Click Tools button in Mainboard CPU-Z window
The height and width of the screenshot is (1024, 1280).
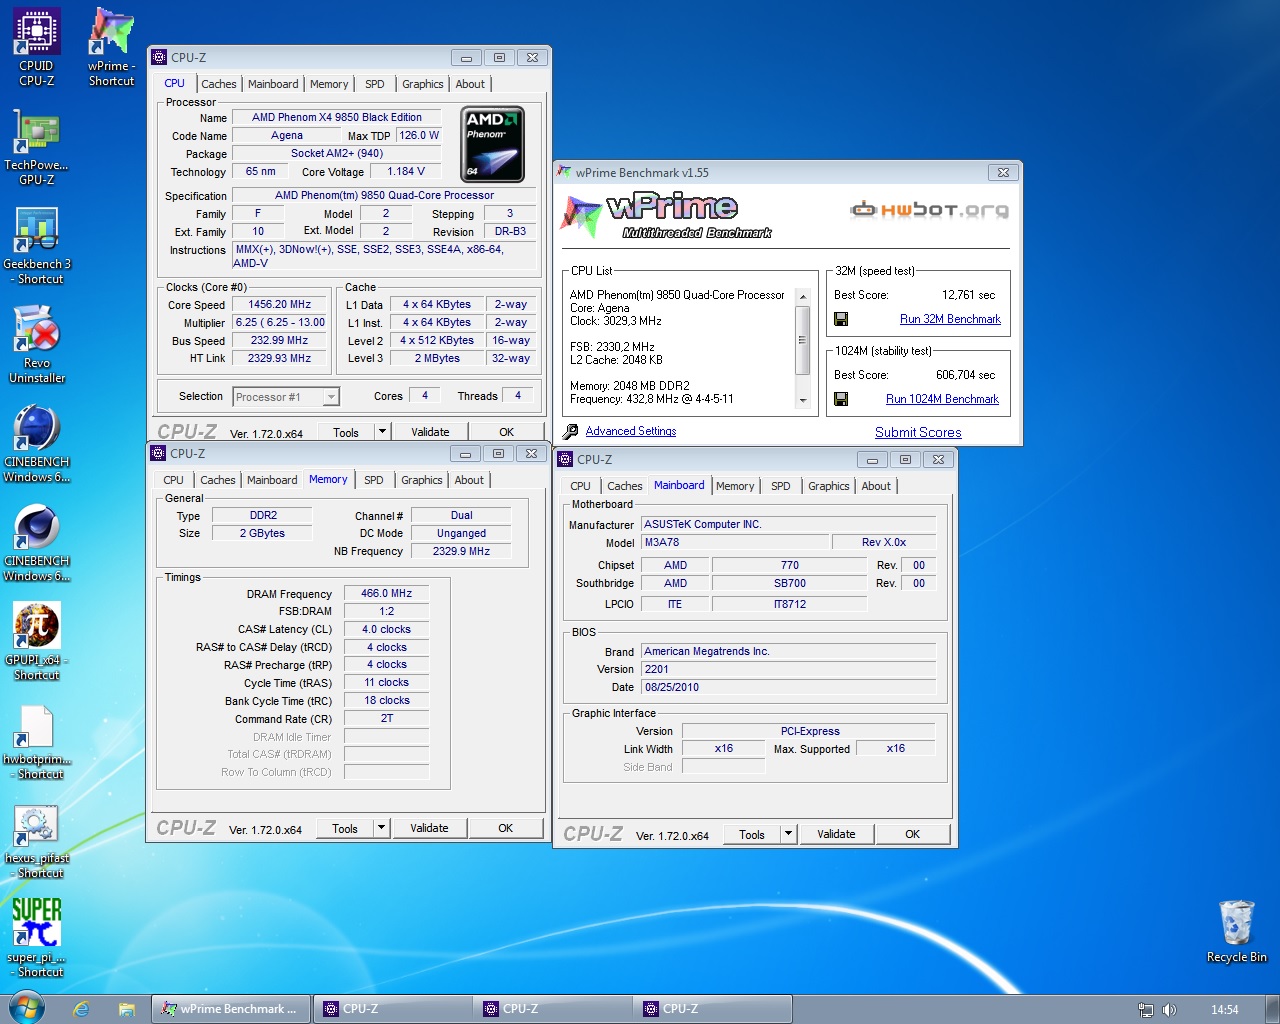tap(752, 834)
